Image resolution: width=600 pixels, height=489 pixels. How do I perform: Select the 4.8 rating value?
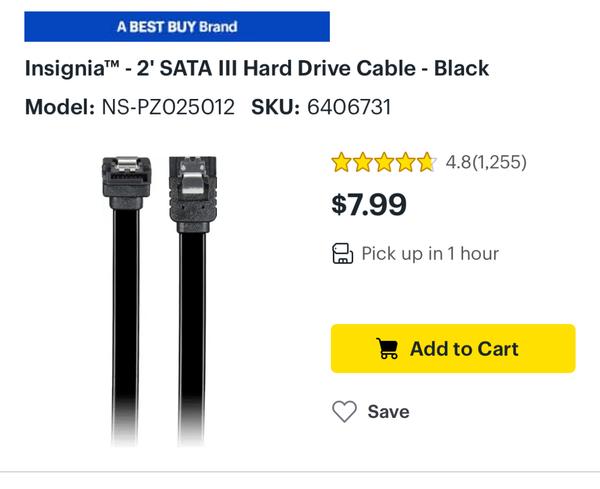(458, 162)
